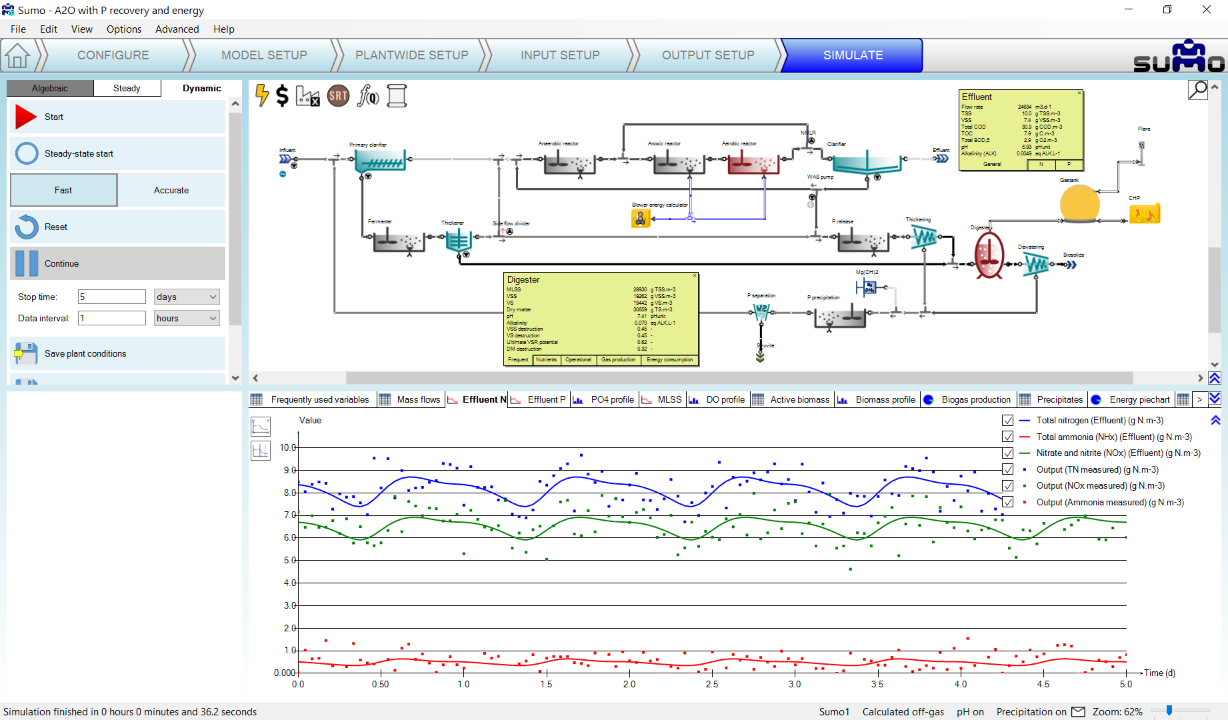Switch chart to line view icon
This screenshot has height=720, width=1228.
[260, 426]
